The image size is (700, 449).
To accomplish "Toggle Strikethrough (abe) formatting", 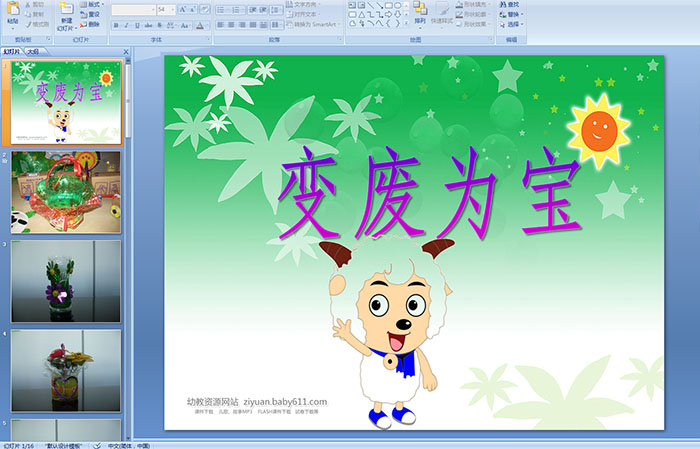I will pyautogui.click(x=148, y=25).
